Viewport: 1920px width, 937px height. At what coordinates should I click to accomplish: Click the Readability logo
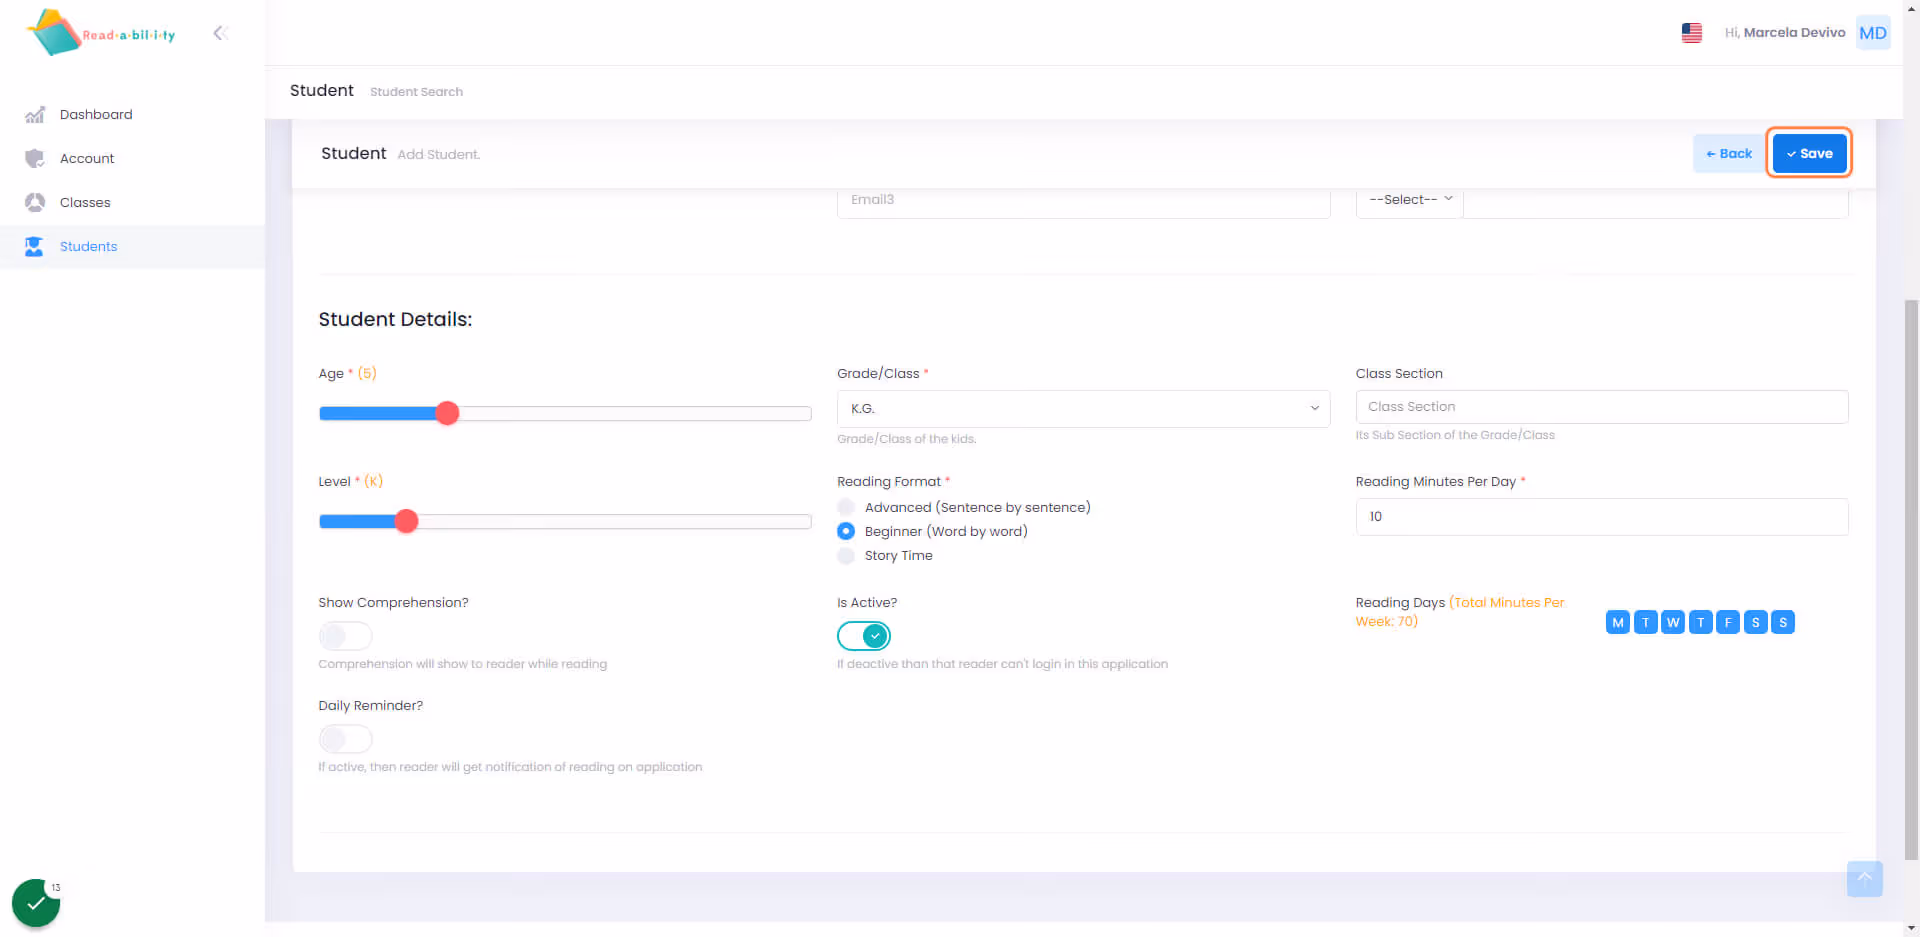point(101,32)
